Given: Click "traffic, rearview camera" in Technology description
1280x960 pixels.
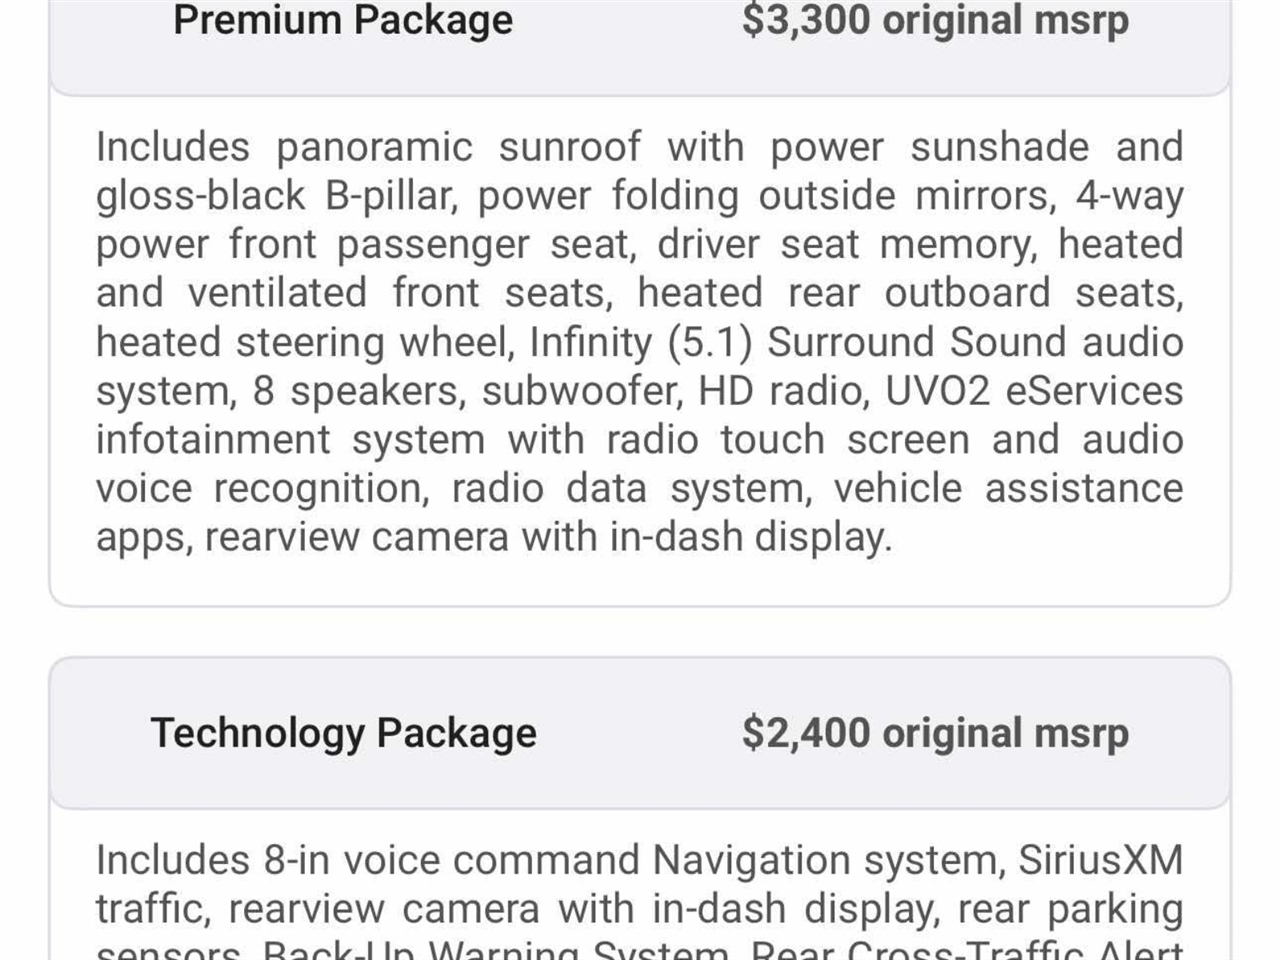Looking at the screenshot, I should click(318, 909).
